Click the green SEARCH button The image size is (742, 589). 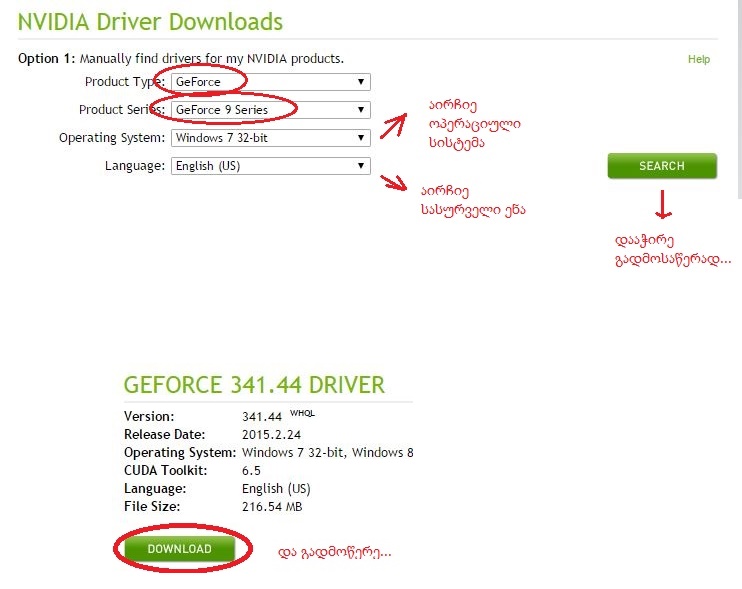tap(662, 166)
